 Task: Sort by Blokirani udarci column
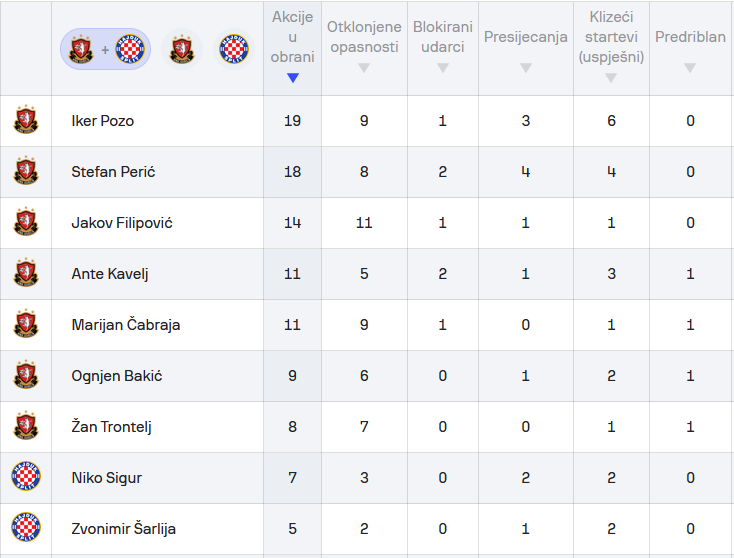[442, 48]
